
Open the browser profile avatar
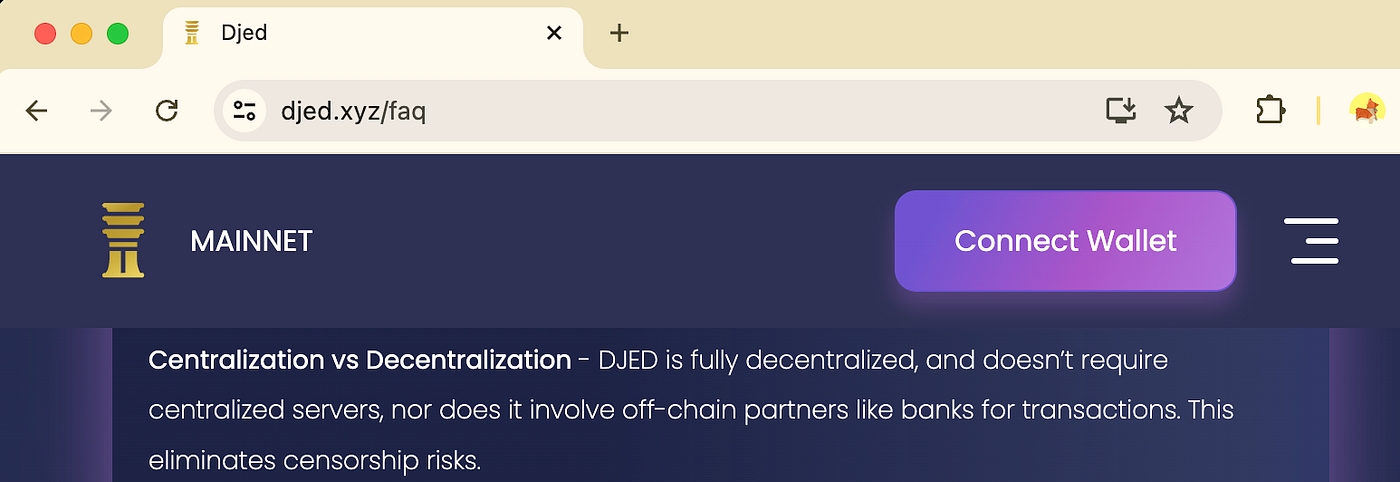coord(1365,110)
